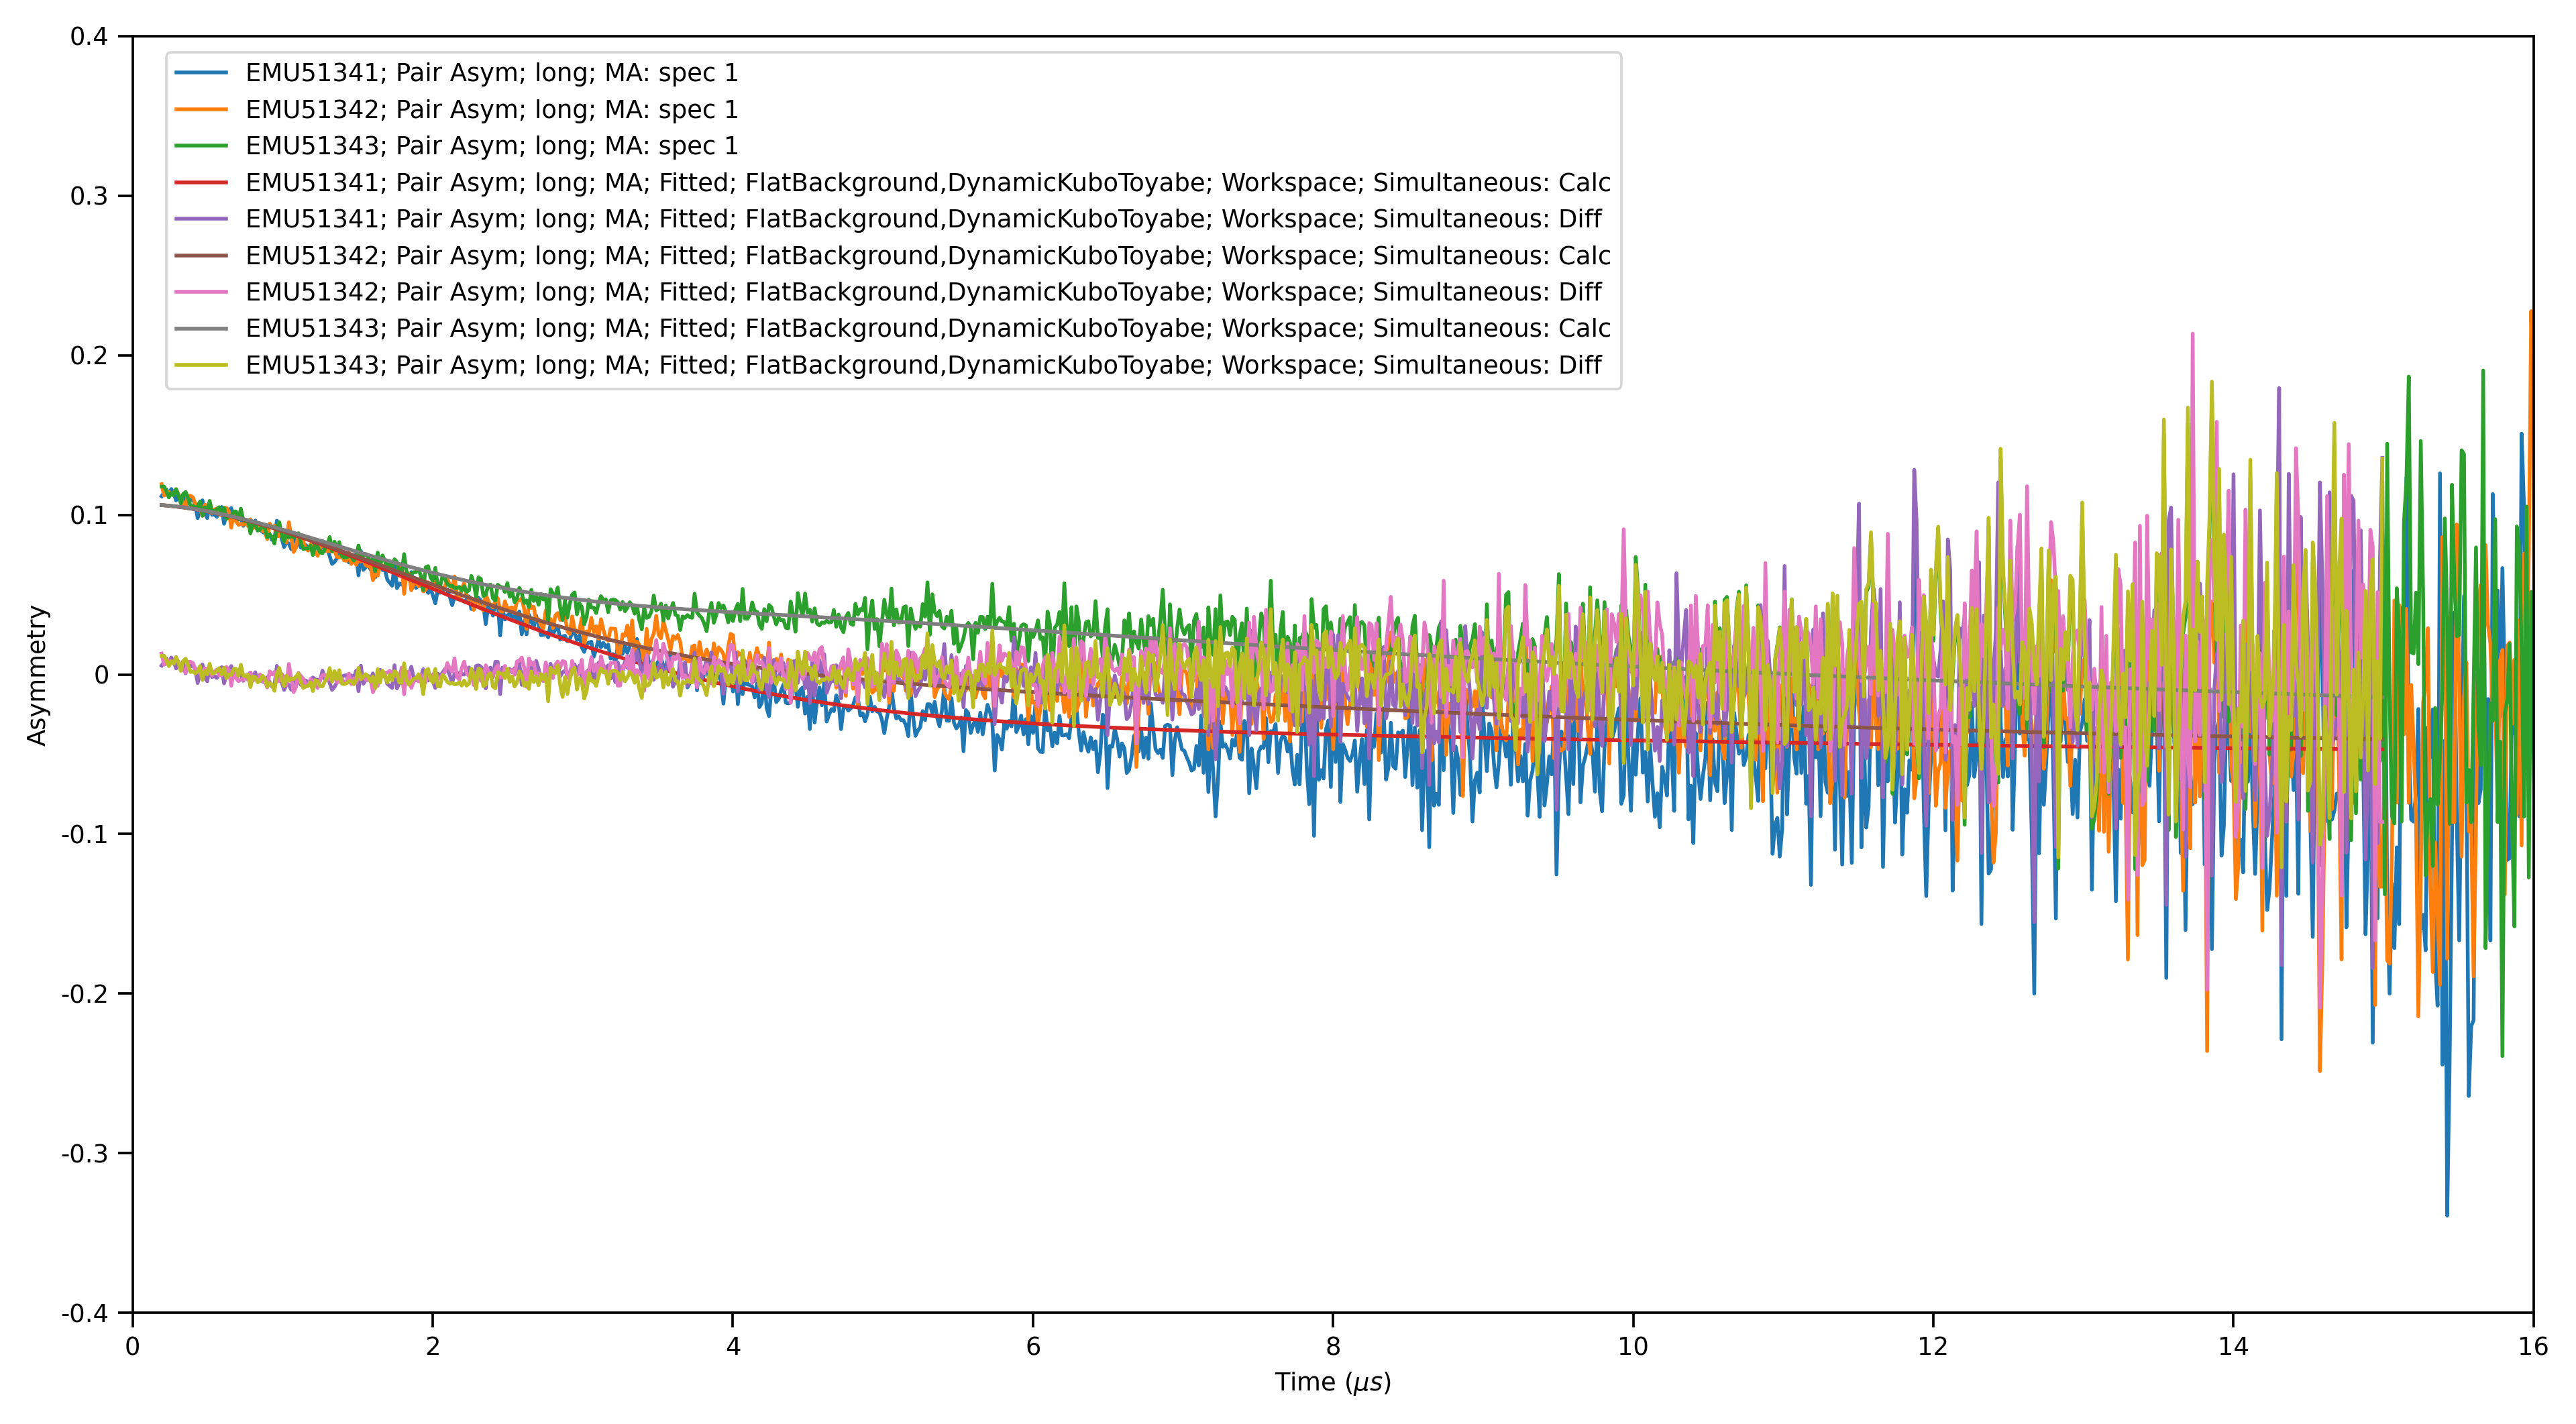Click y-axis tick label 0.3

click(x=89, y=196)
